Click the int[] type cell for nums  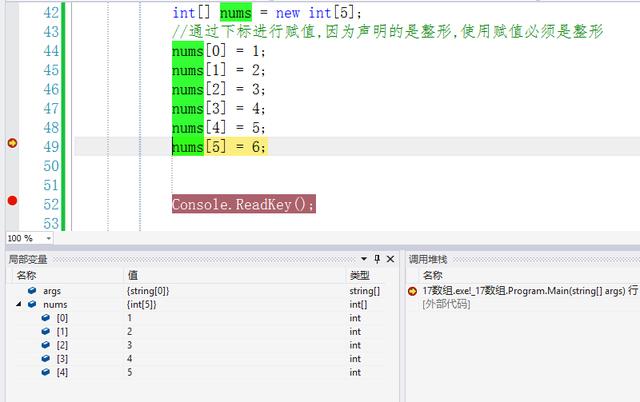(x=358, y=304)
